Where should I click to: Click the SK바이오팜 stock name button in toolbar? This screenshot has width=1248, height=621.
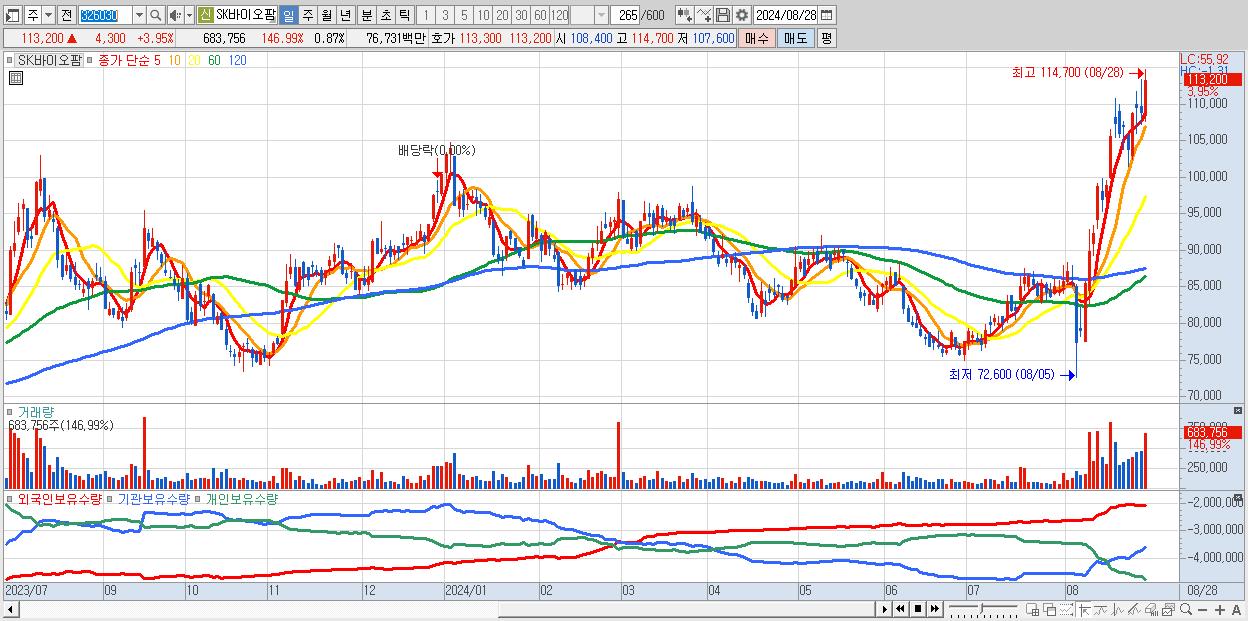pos(244,15)
